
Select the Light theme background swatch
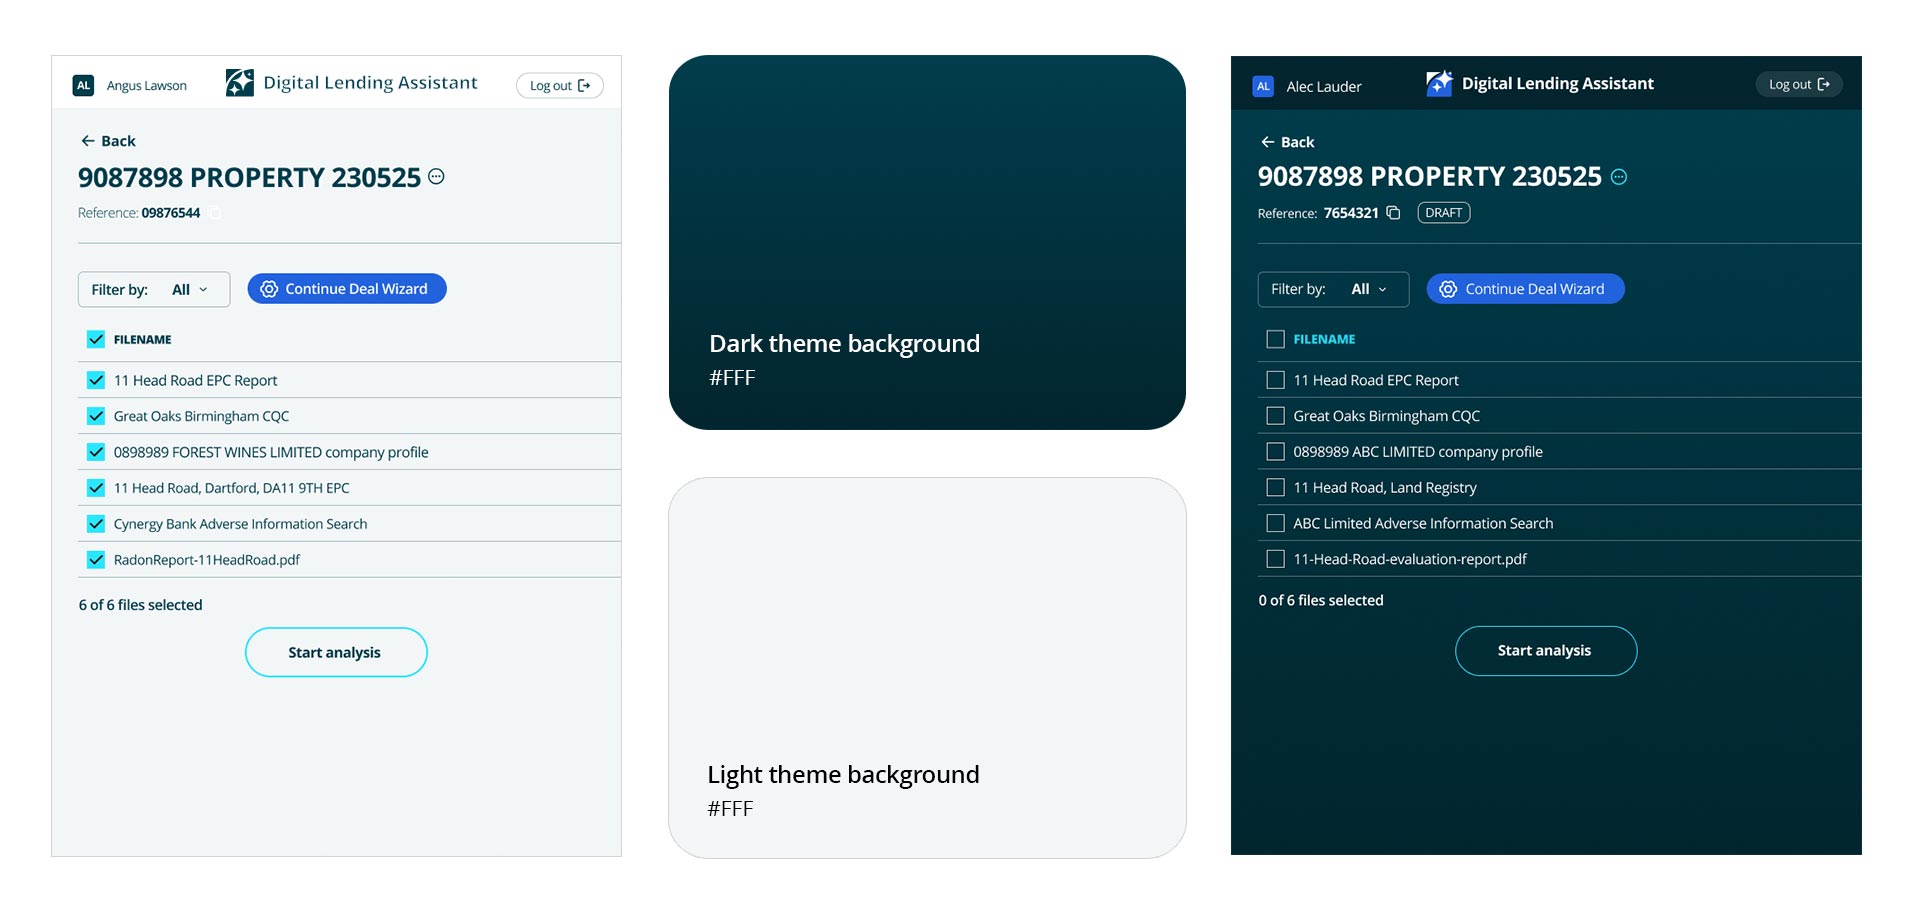(927, 667)
